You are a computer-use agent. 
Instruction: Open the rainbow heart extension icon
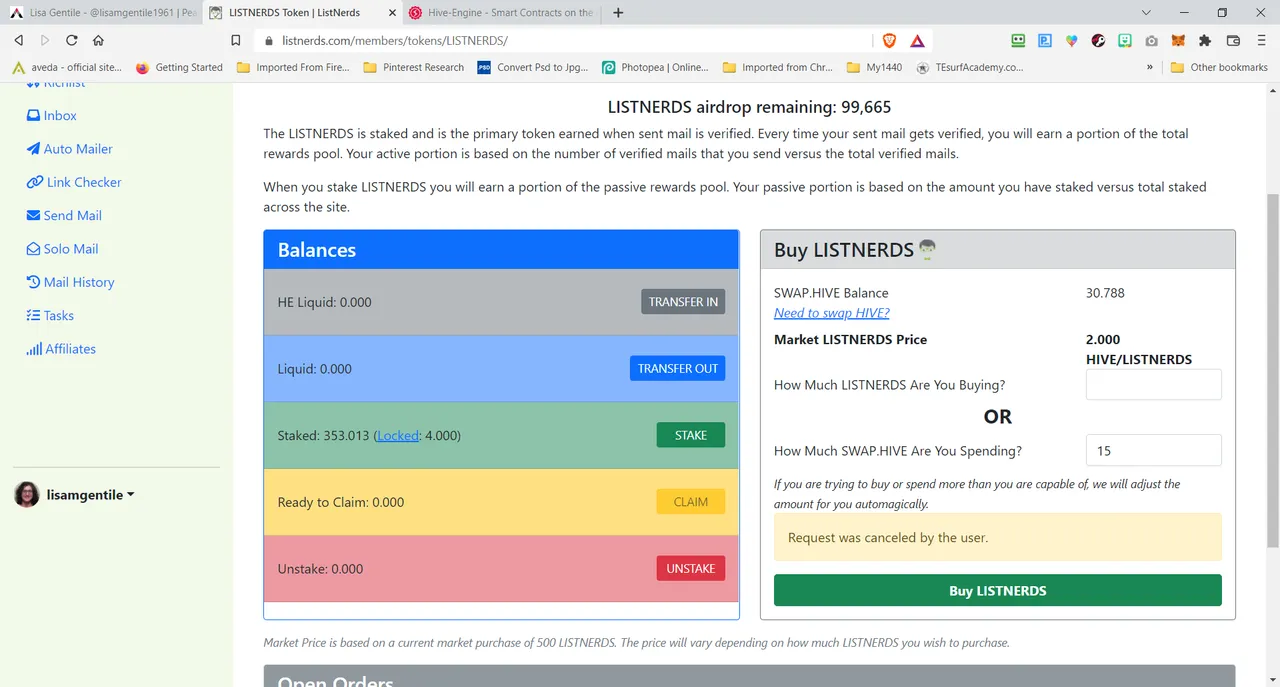tap(1072, 40)
